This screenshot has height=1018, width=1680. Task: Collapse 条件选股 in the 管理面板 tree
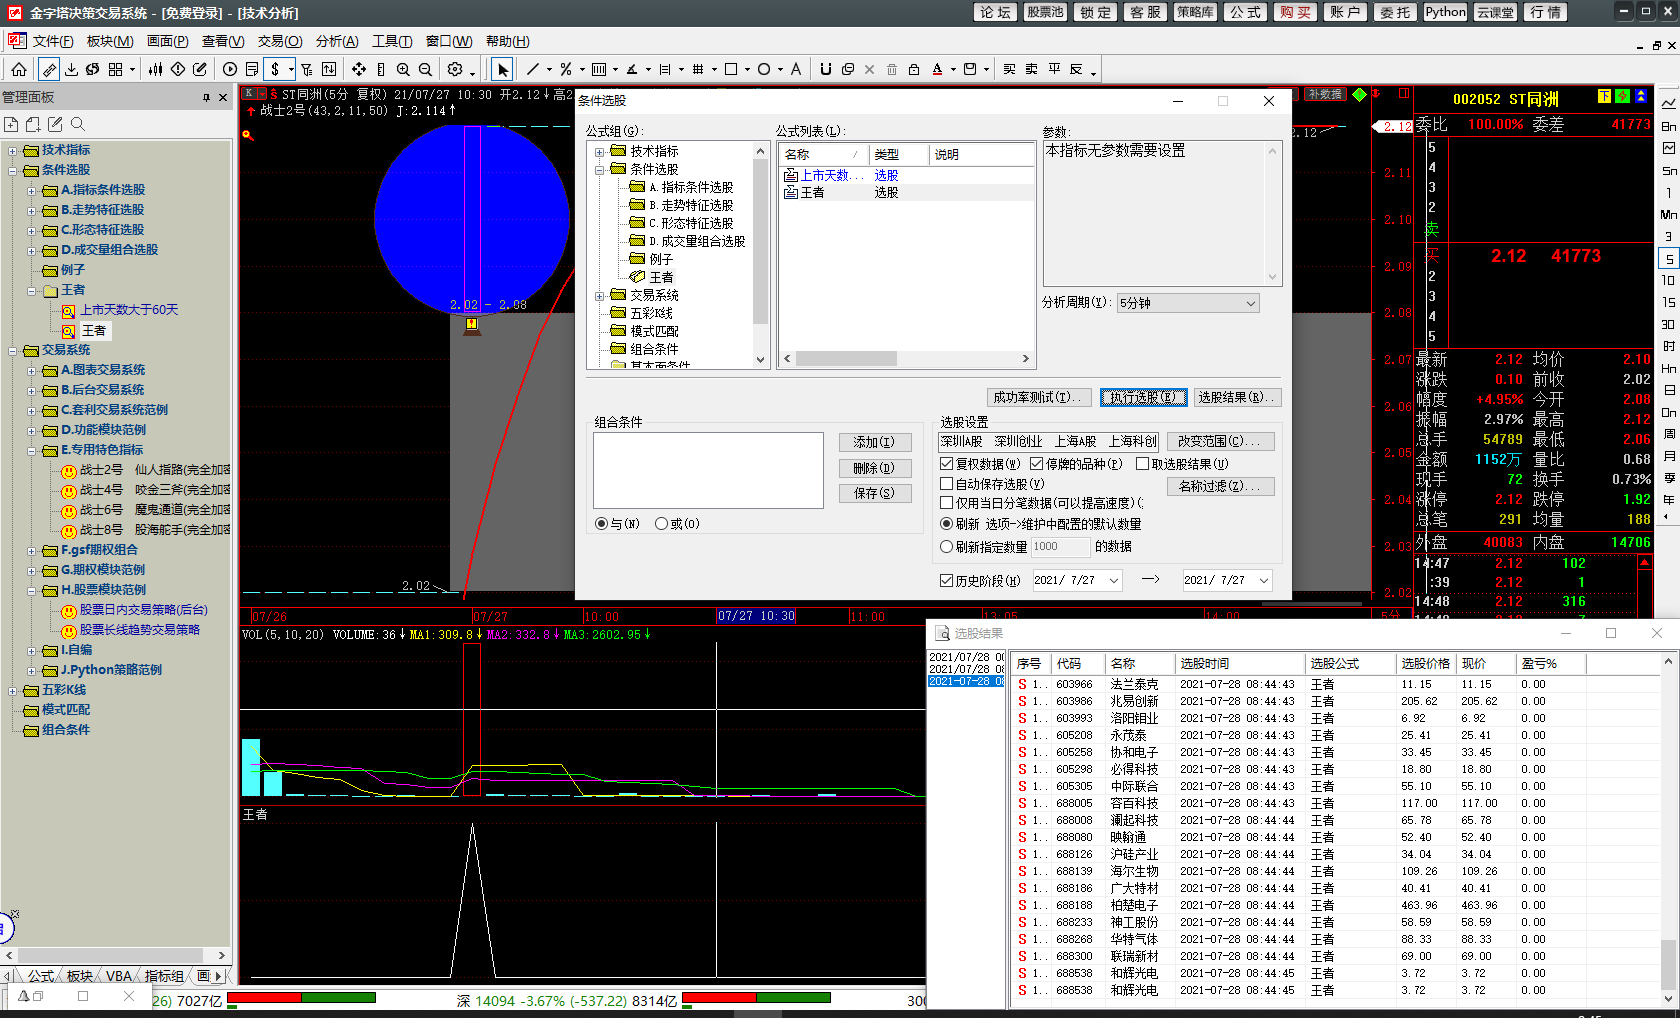pyautogui.click(x=13, y=171)
